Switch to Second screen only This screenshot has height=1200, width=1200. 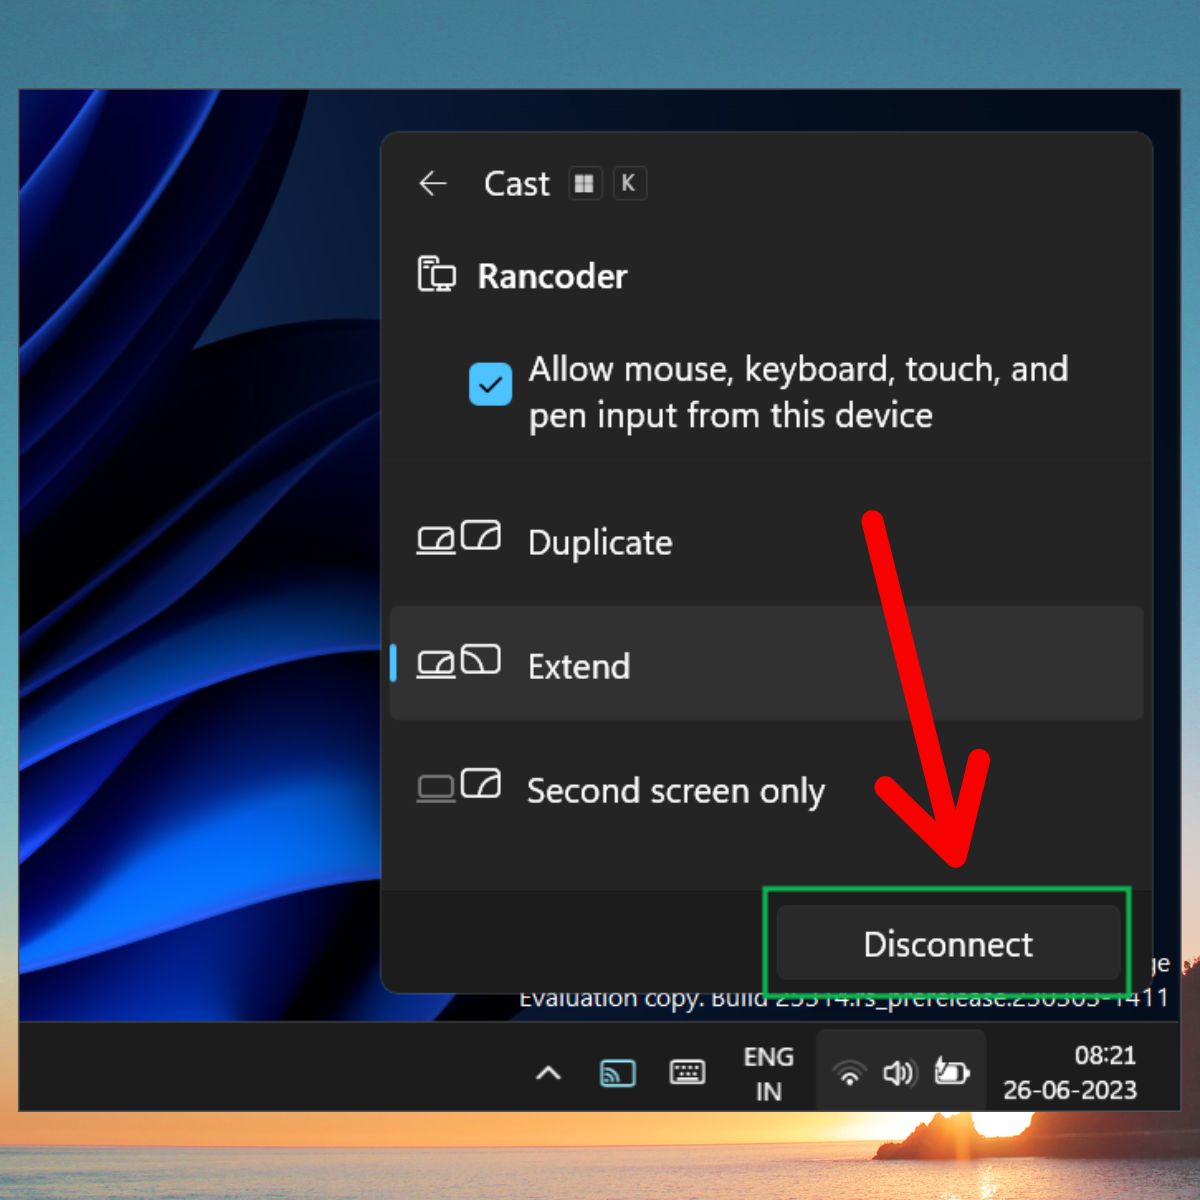tap(766, 790)
